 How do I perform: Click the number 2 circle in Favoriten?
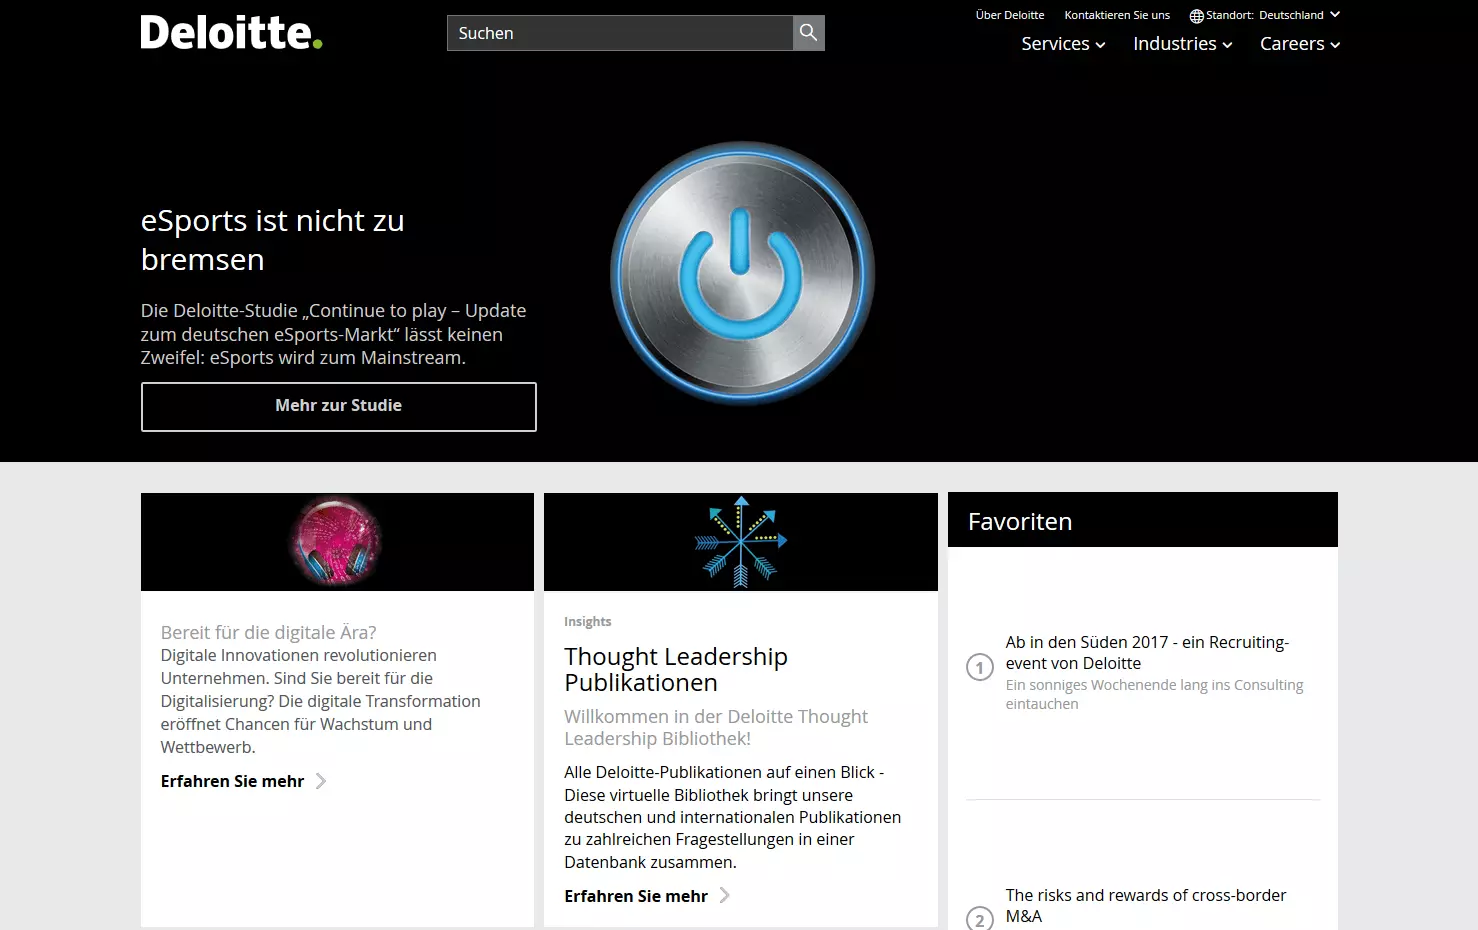[979, 918]
